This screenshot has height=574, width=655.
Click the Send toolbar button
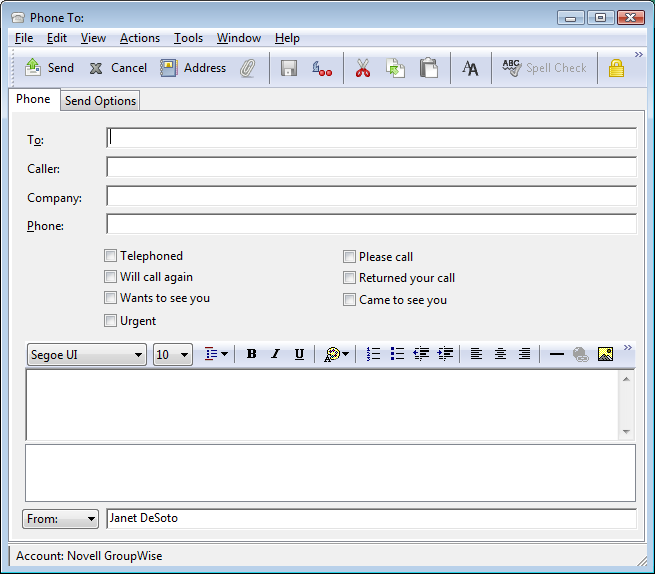(49, 68)
